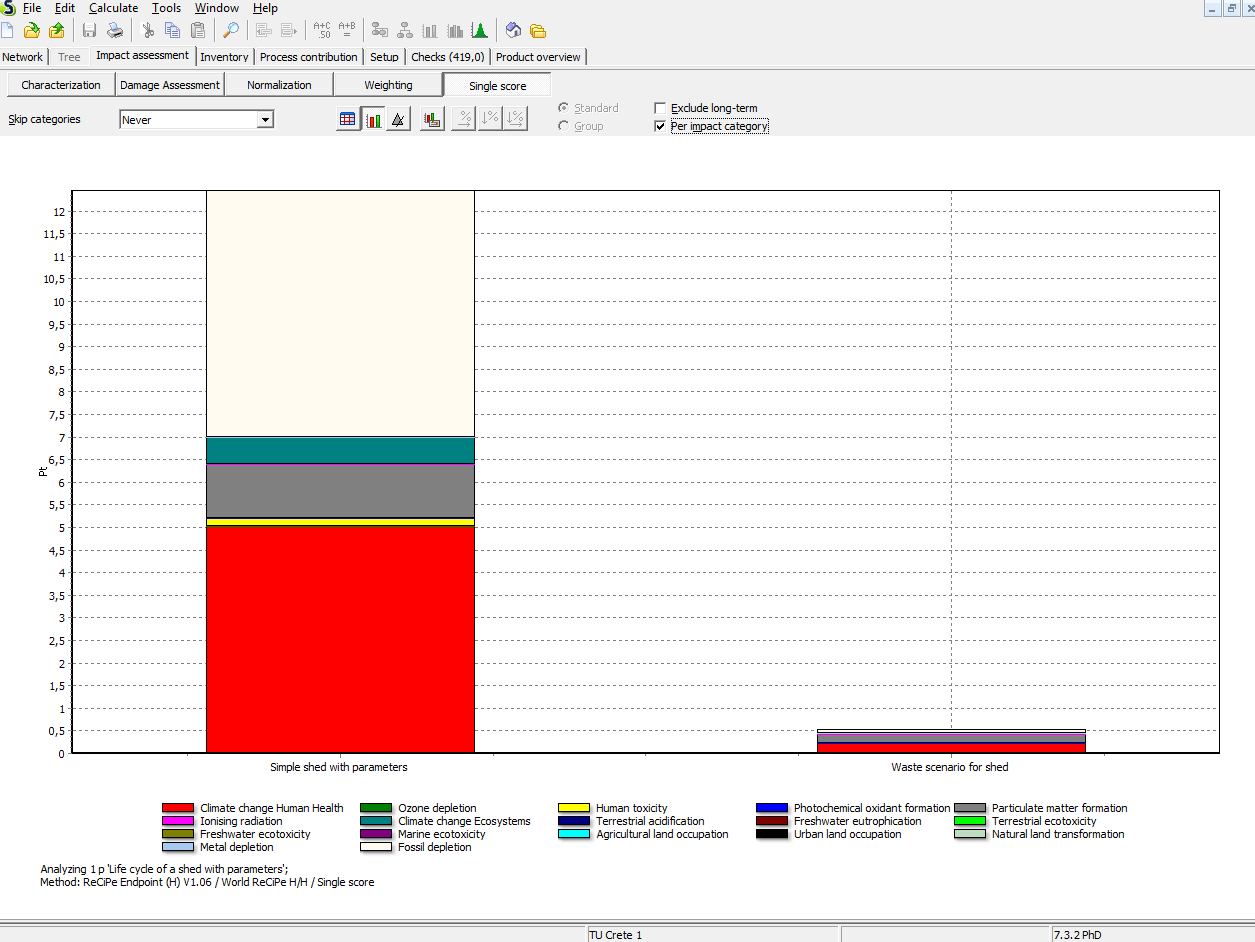The width and height of the screenshot is (1255, 942).
Task: Create a new document with the blank page icon
Action: (x=7, y=31)
